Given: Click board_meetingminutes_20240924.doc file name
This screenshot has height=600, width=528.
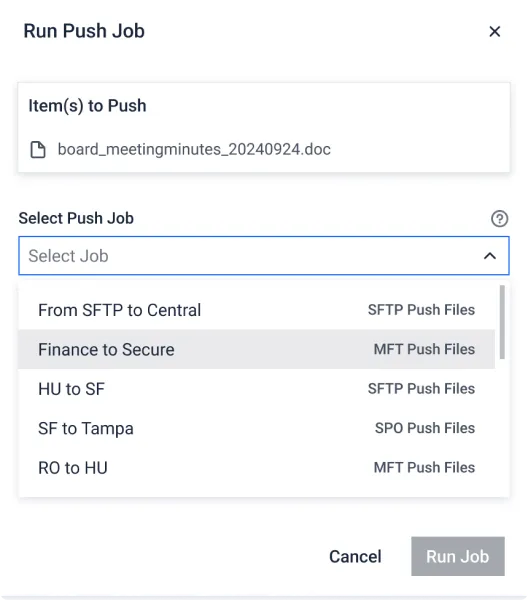Looking at the screenshot, I should coord(194,149).
